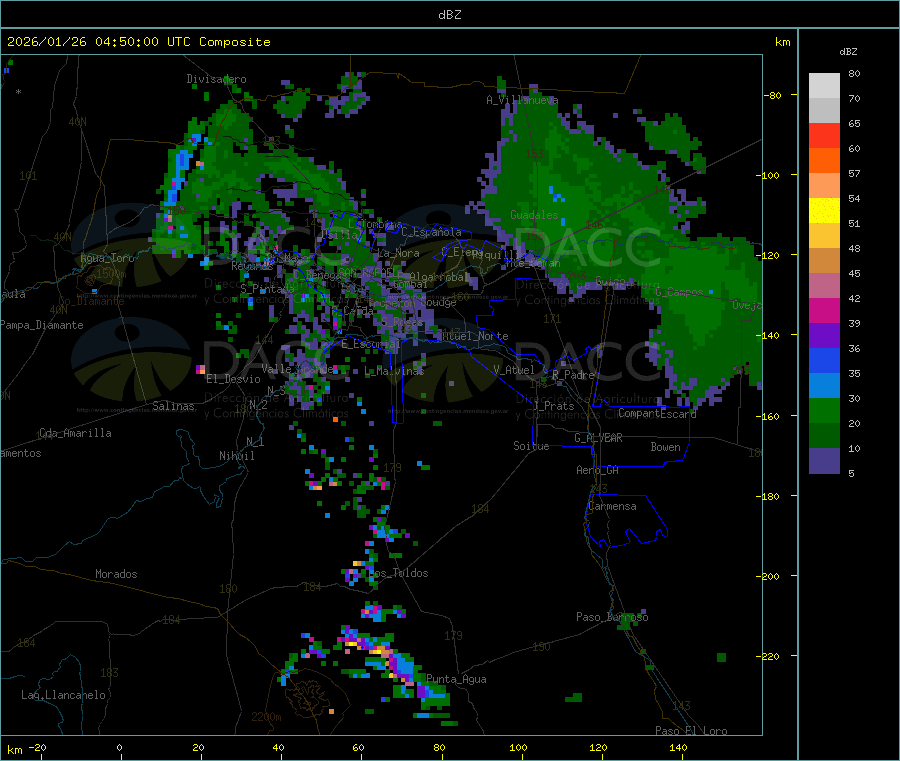The width and height of the screenshot is (900, 761).
Task: Select the magenta 42 dBZ legend swatch
Action: pos(824,310)
